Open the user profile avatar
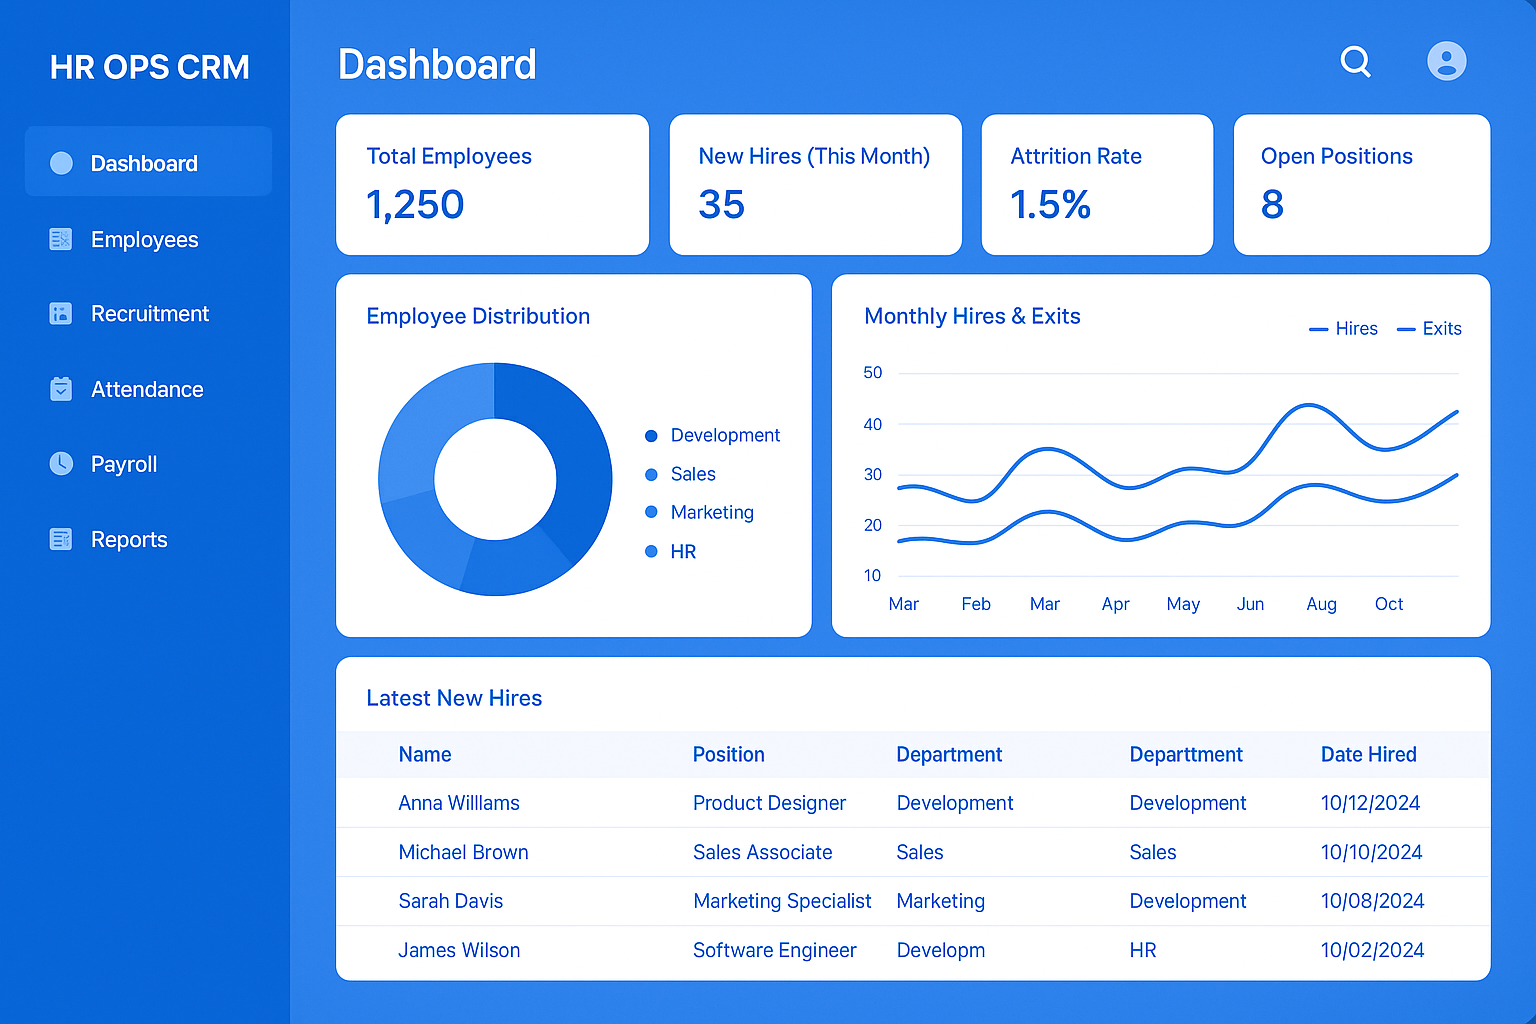The image size is (1536, 1024). coord(1446,61)
